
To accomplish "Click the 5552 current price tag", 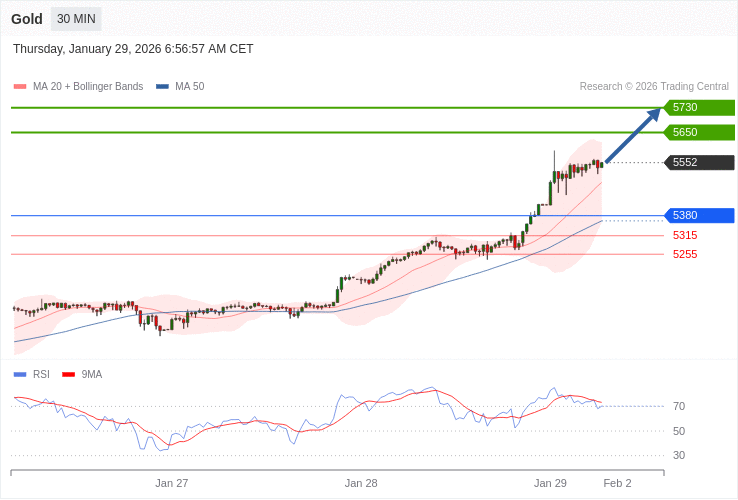I will click(699, 162).
